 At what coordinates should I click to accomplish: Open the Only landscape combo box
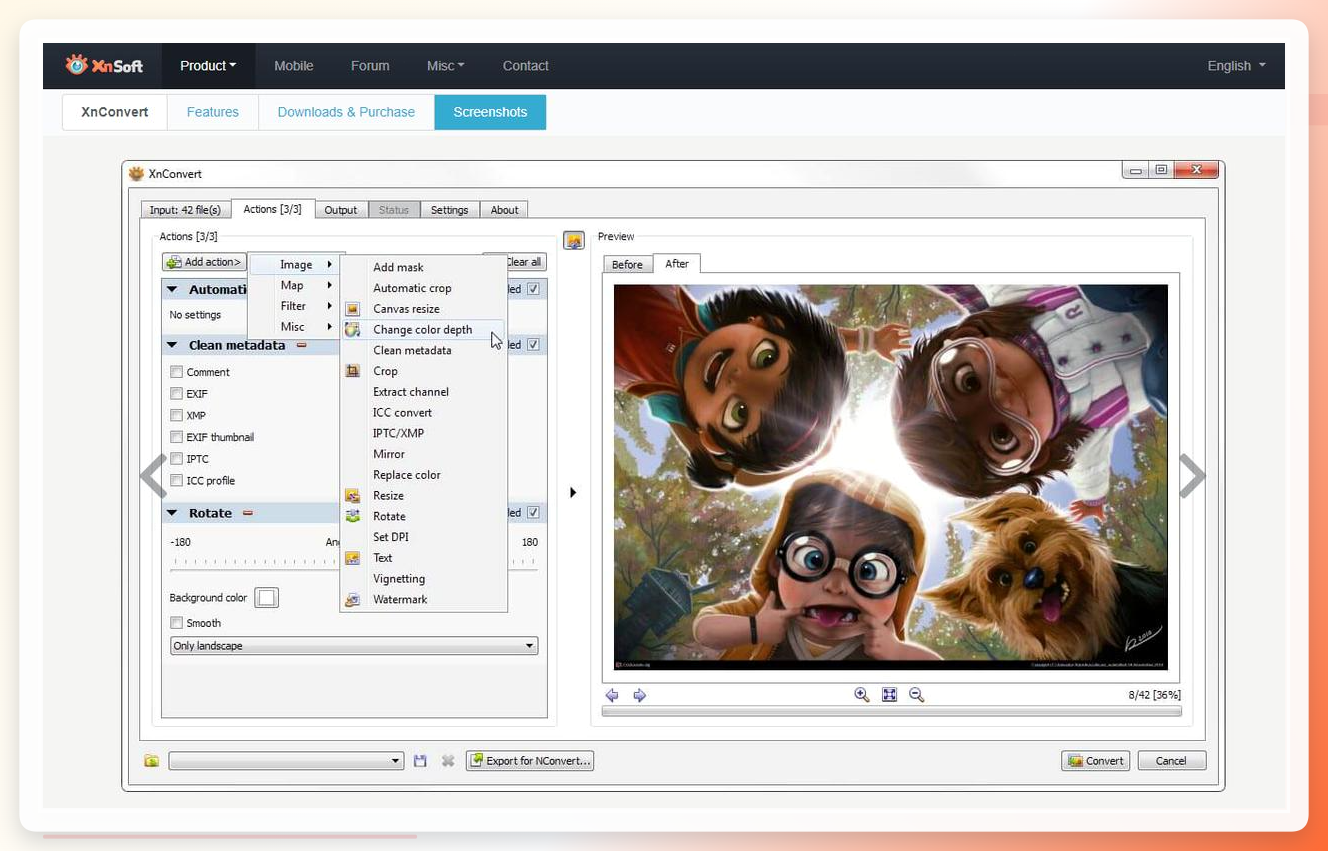click(x=354, y=646)
